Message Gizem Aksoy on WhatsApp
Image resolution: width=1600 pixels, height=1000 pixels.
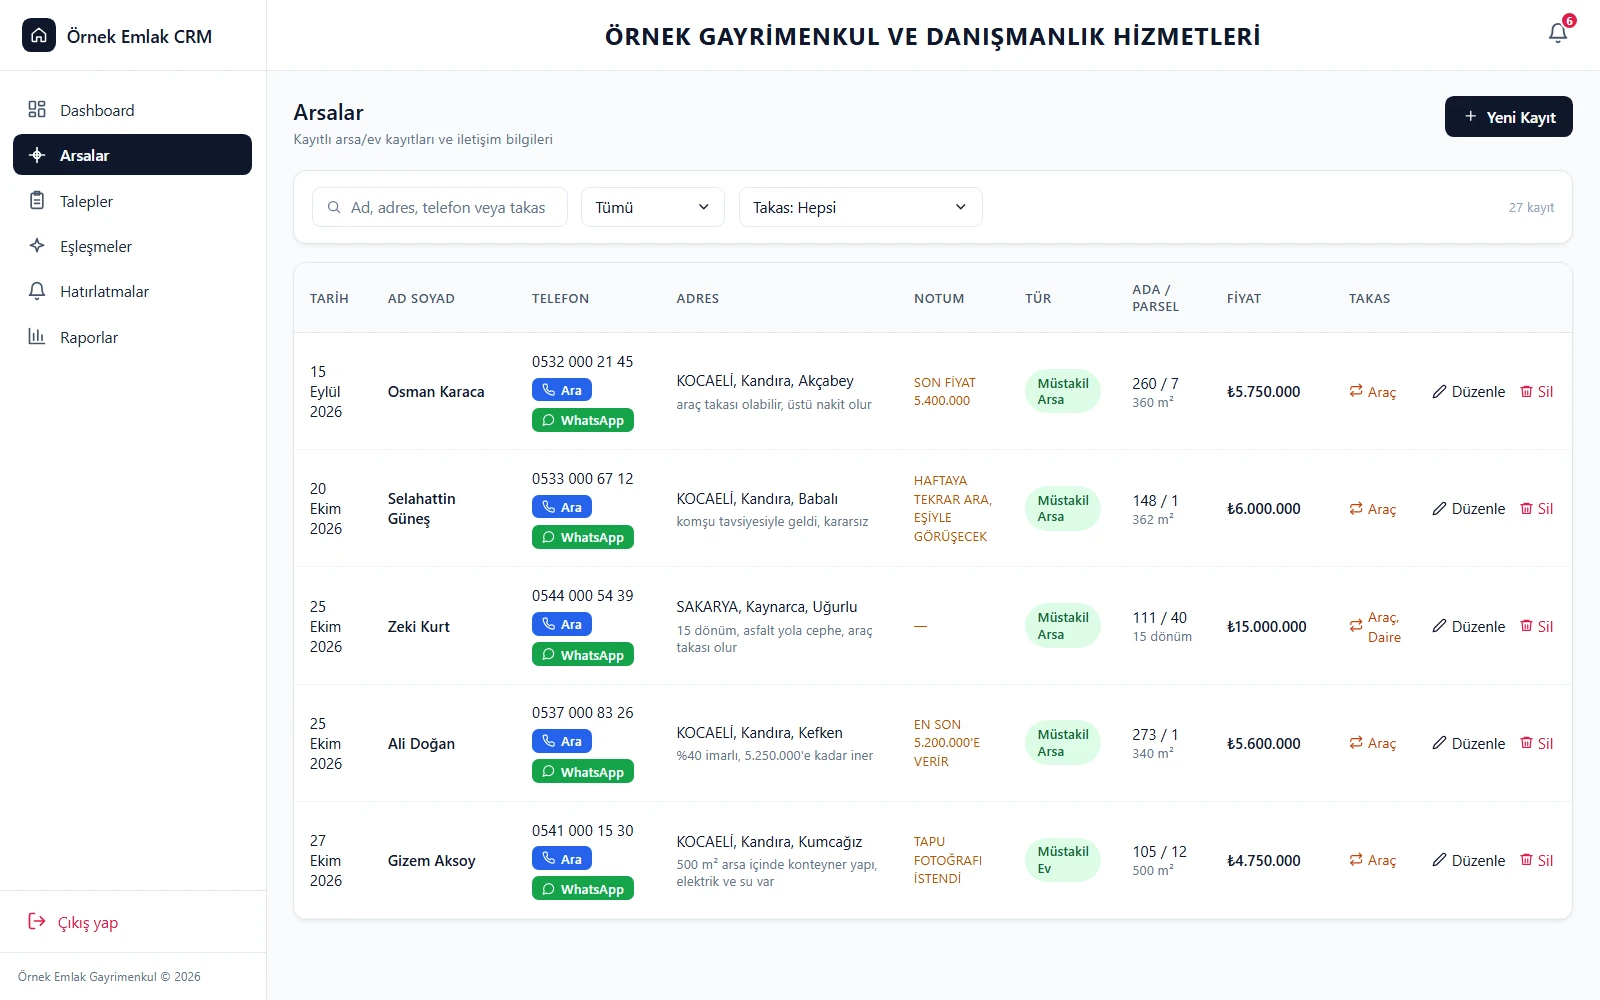click(583, 889)
